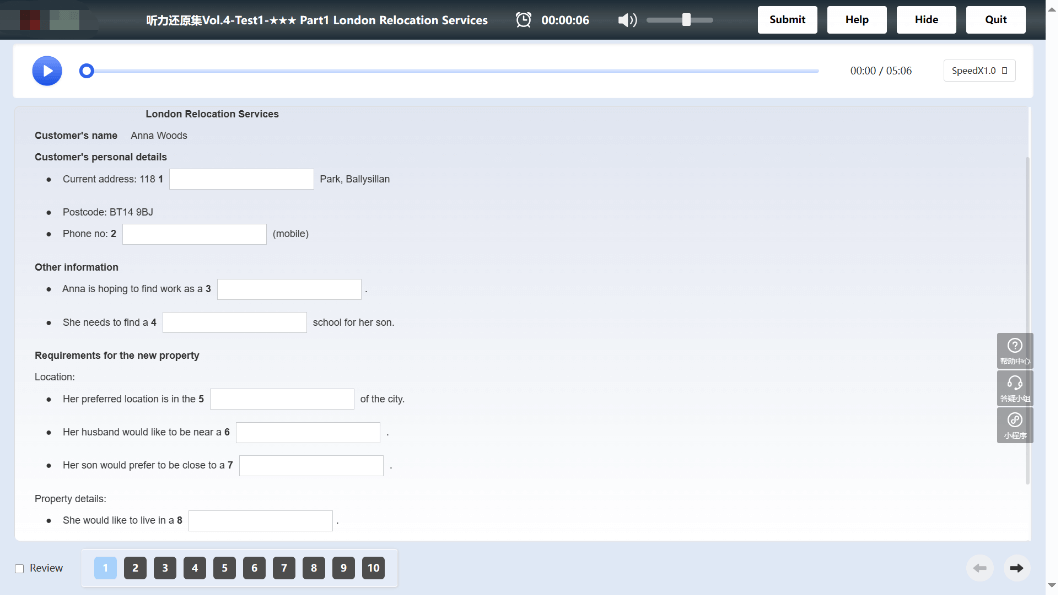Screen dimensions: 1058x595
Task: Jump to question 9 in navigator
Action: point(343,568)
